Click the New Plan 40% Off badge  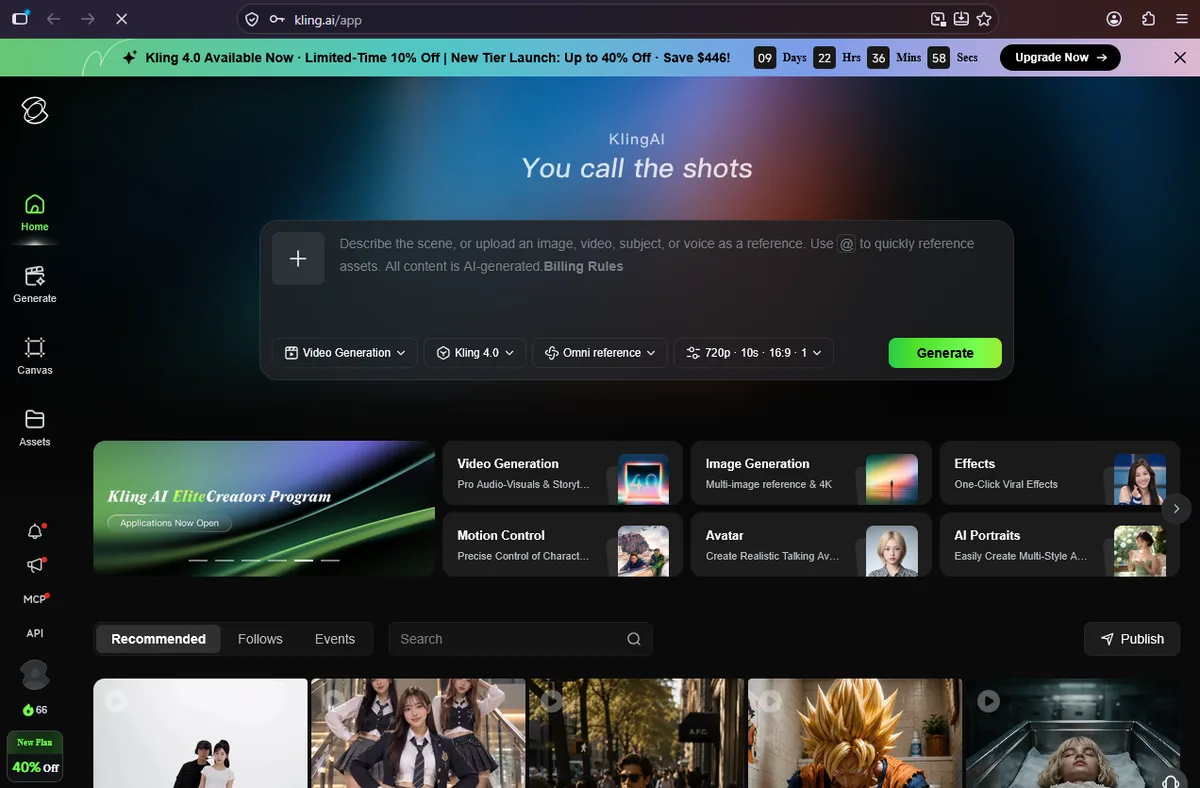pyautogui.click(x=35, y=757)
